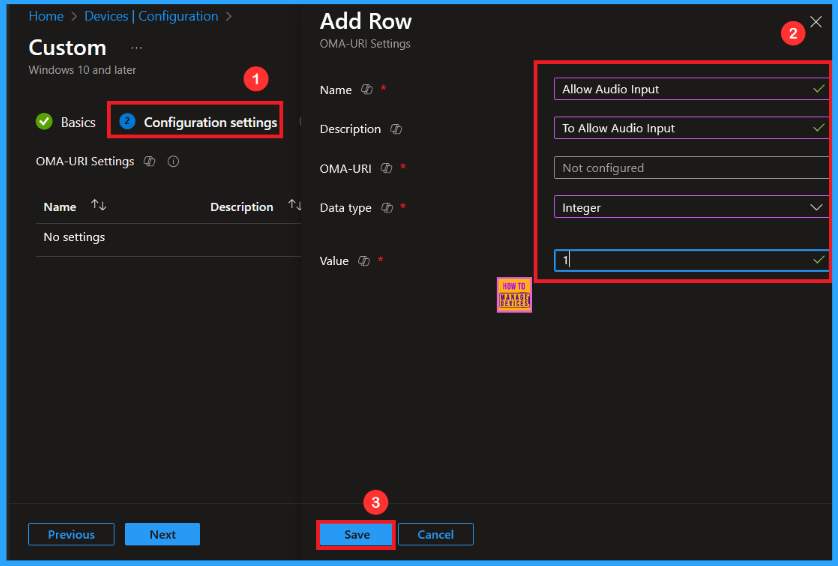Open the ellipsis menu next to Custom
The image size is (838, 566).
137,47
